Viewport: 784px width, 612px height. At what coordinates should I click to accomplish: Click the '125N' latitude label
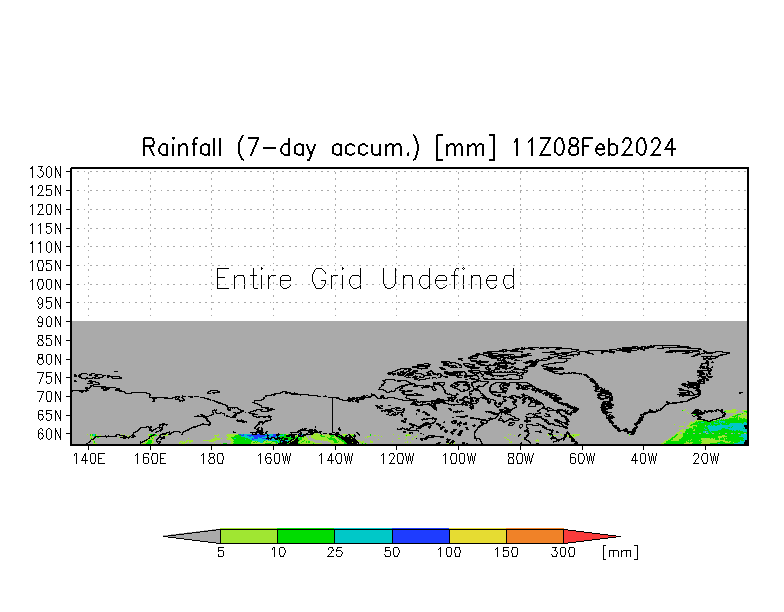tap(45, 191)
